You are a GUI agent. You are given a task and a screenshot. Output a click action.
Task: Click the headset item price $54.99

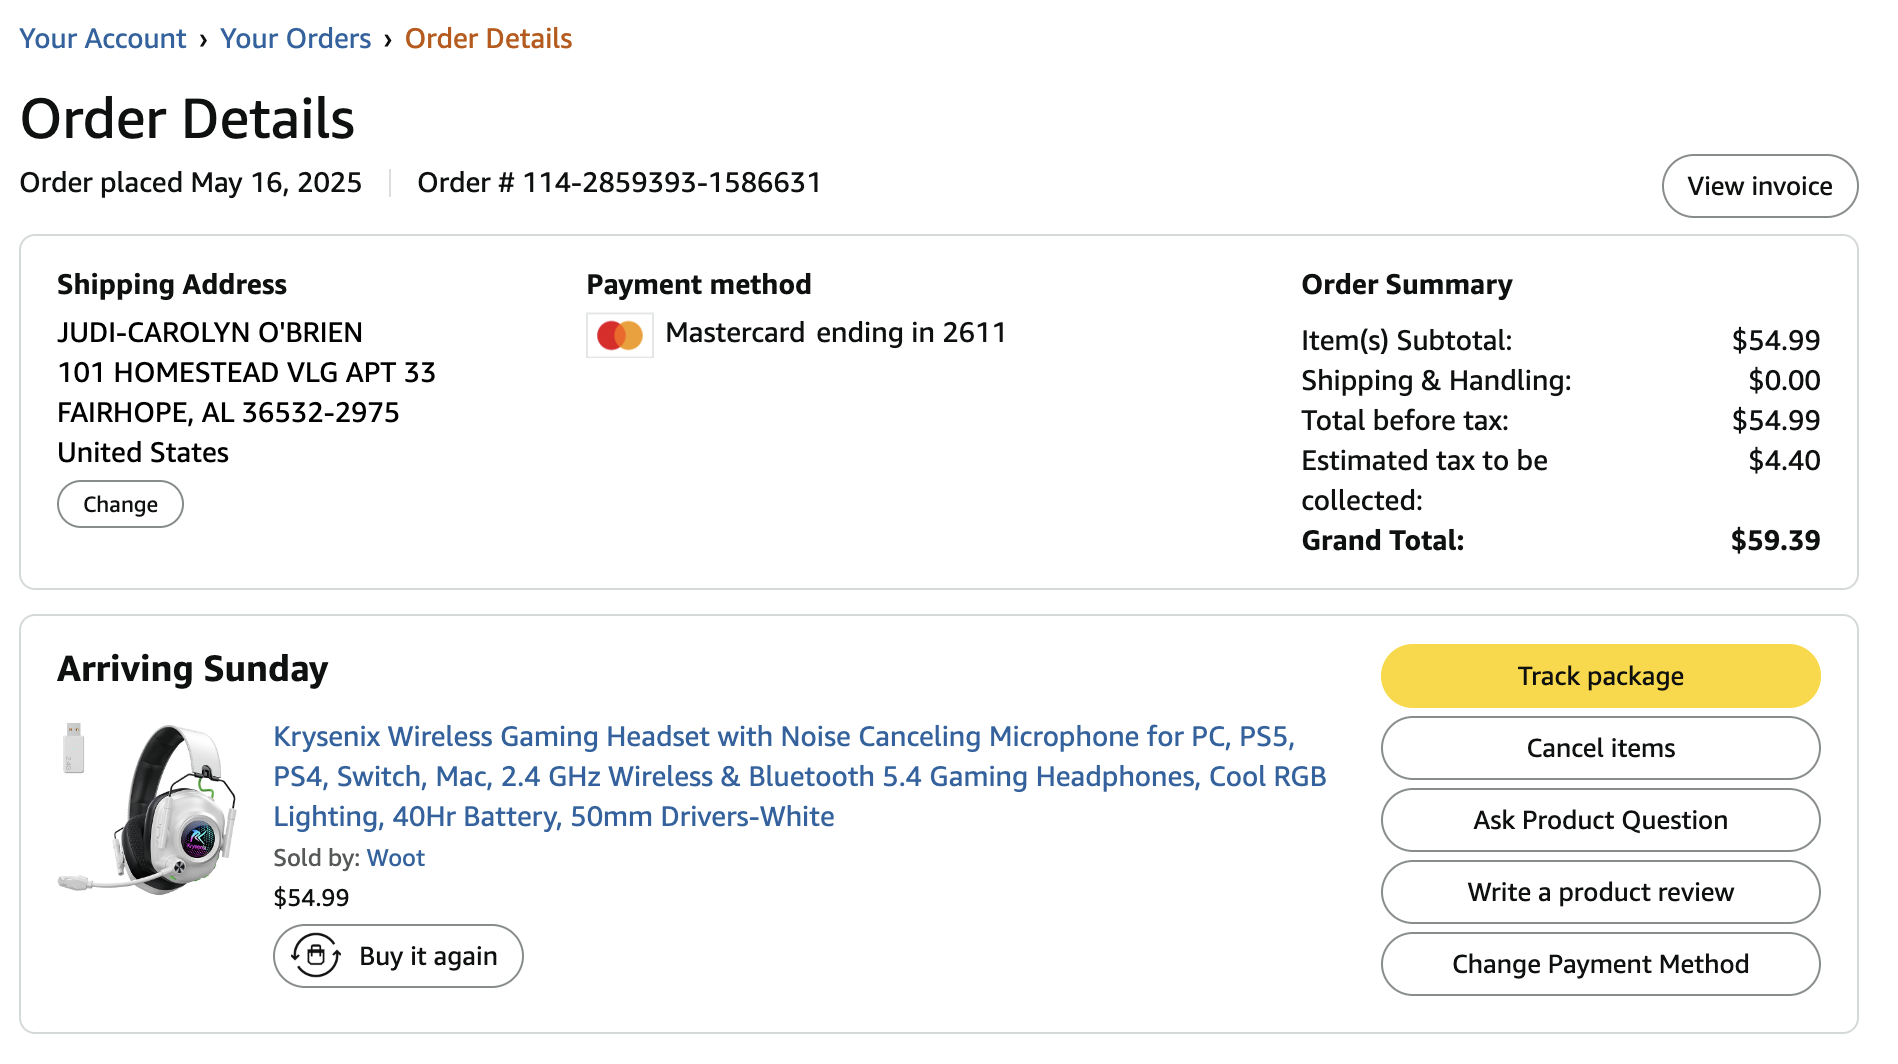coord(312,898)
